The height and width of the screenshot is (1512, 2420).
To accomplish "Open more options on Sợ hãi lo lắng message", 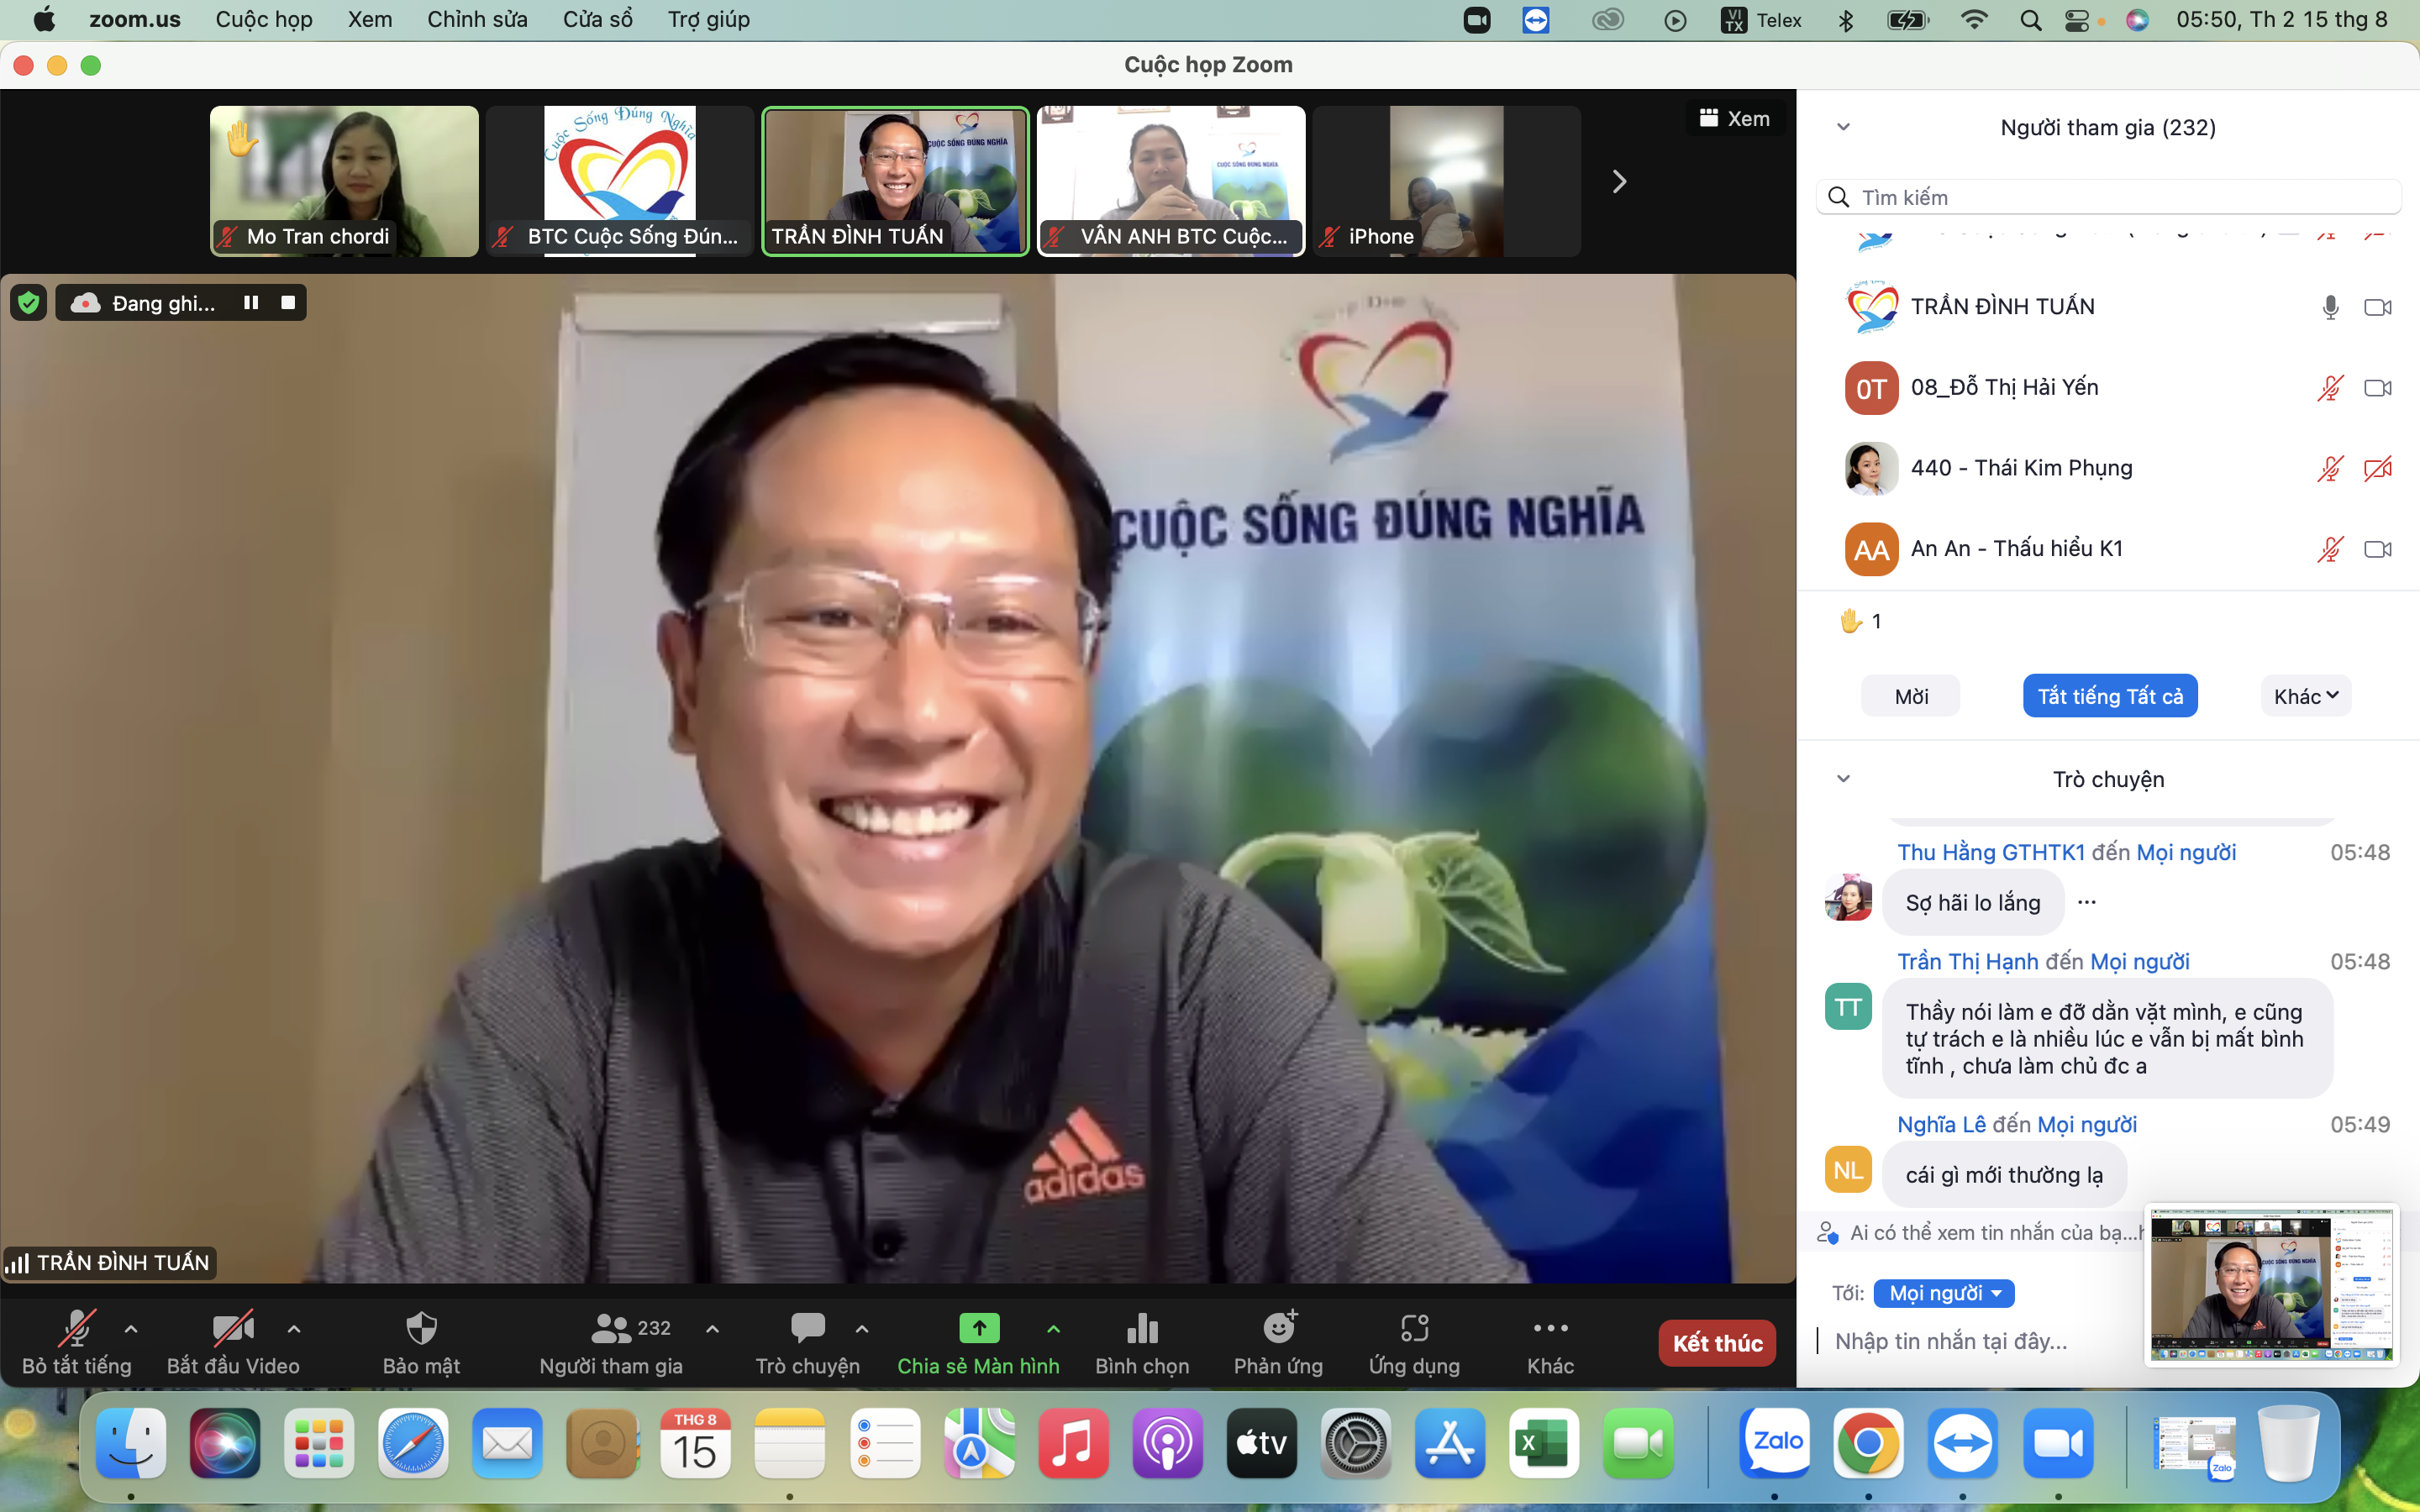I will (2086, 902).
